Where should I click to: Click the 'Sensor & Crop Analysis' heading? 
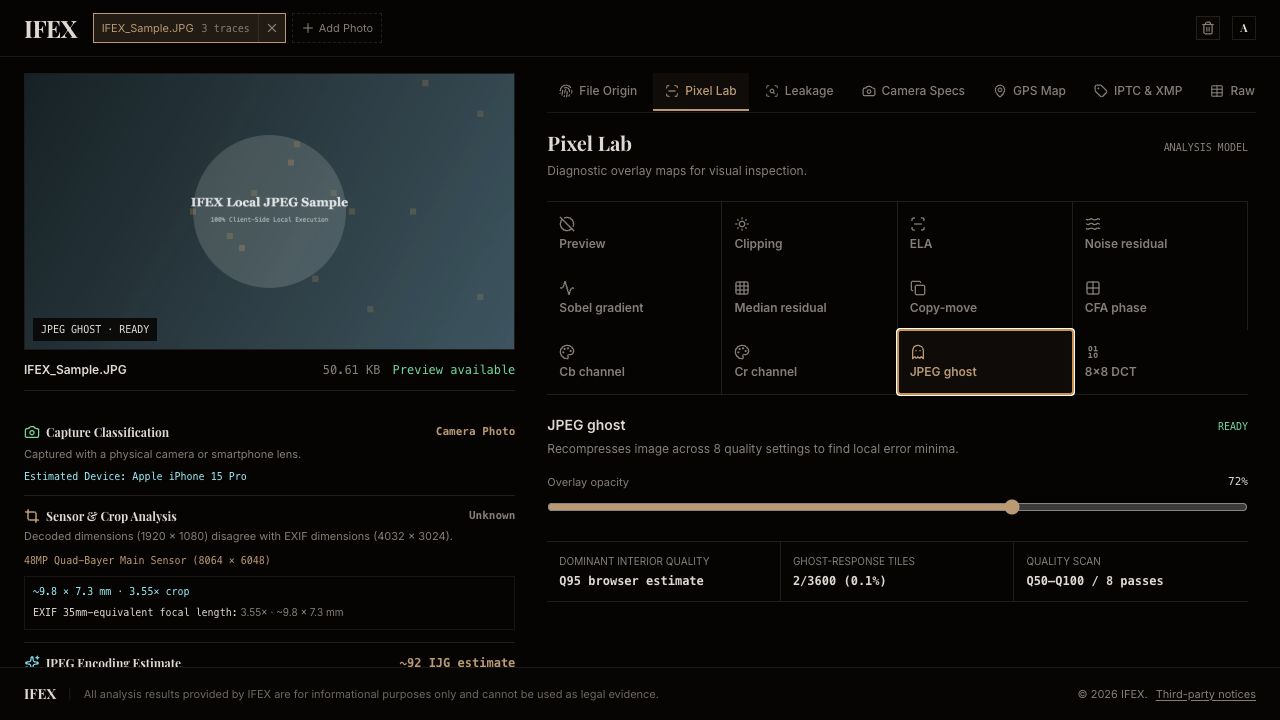[x=111, y=516]
